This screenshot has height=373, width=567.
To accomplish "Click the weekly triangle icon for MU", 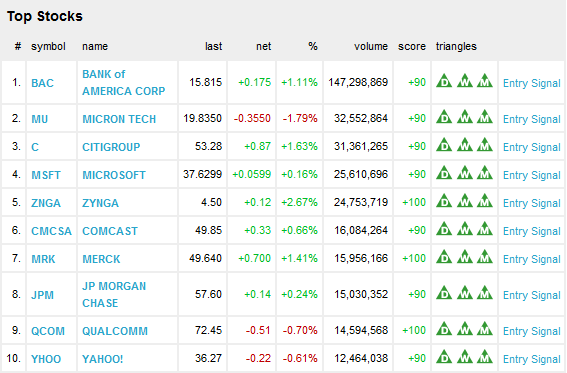I will point(465,117).
